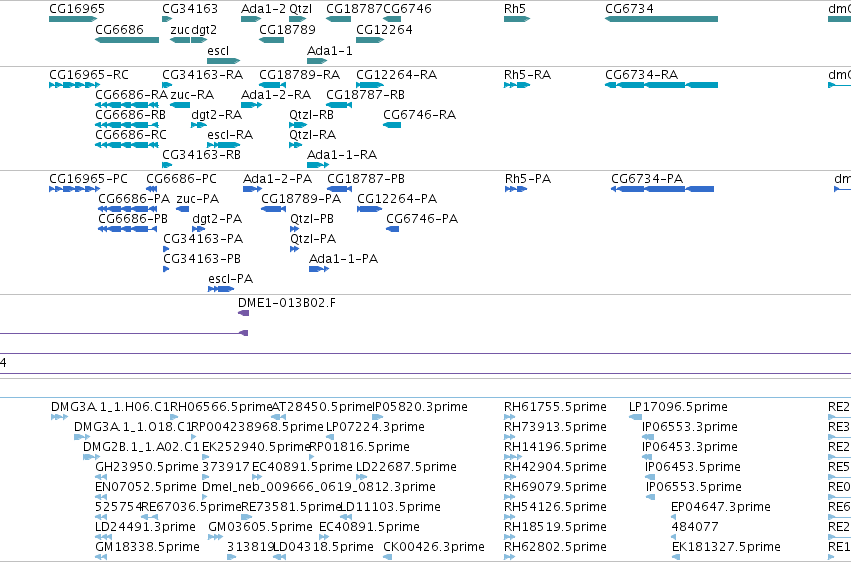Open the Ada1-1 gene label

(x=330, y=50)
